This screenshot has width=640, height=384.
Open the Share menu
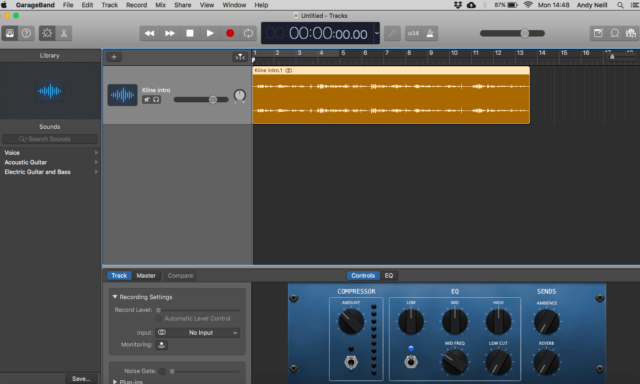pyautogui.click(x=182, y=5)
